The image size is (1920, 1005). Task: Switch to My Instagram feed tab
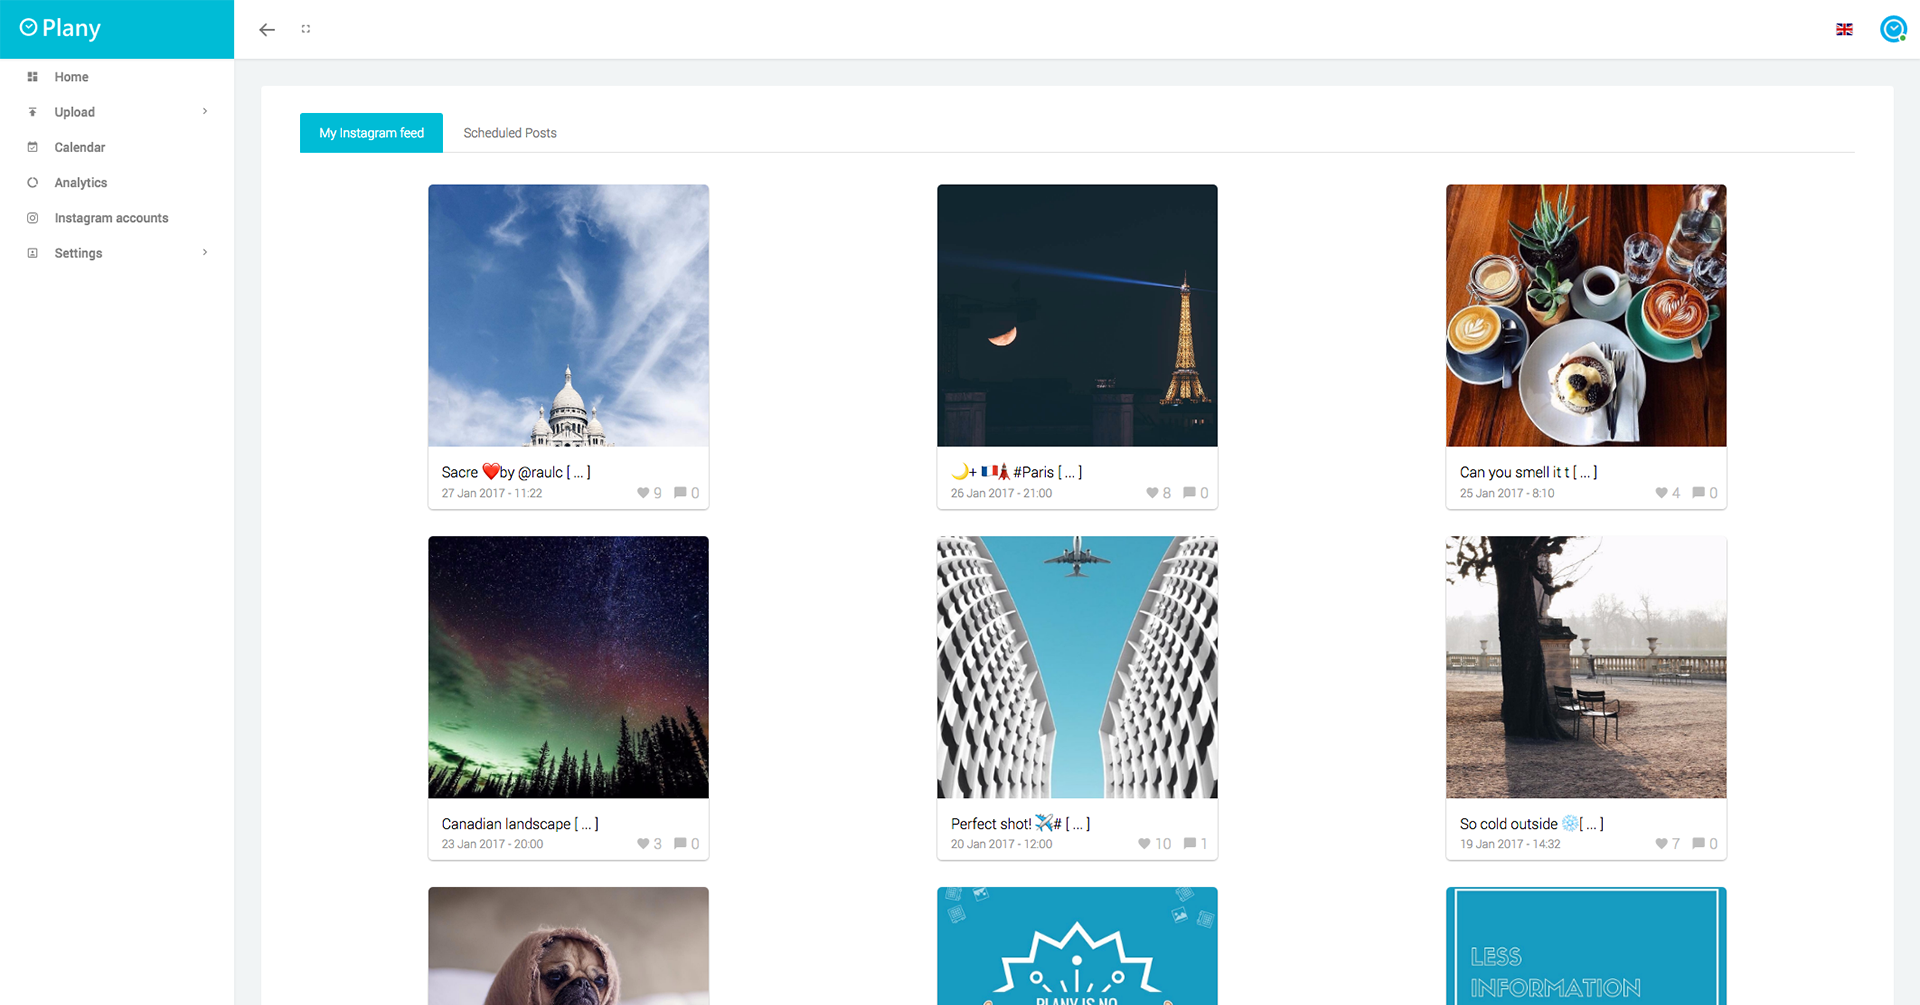click(x=371, y=133)
